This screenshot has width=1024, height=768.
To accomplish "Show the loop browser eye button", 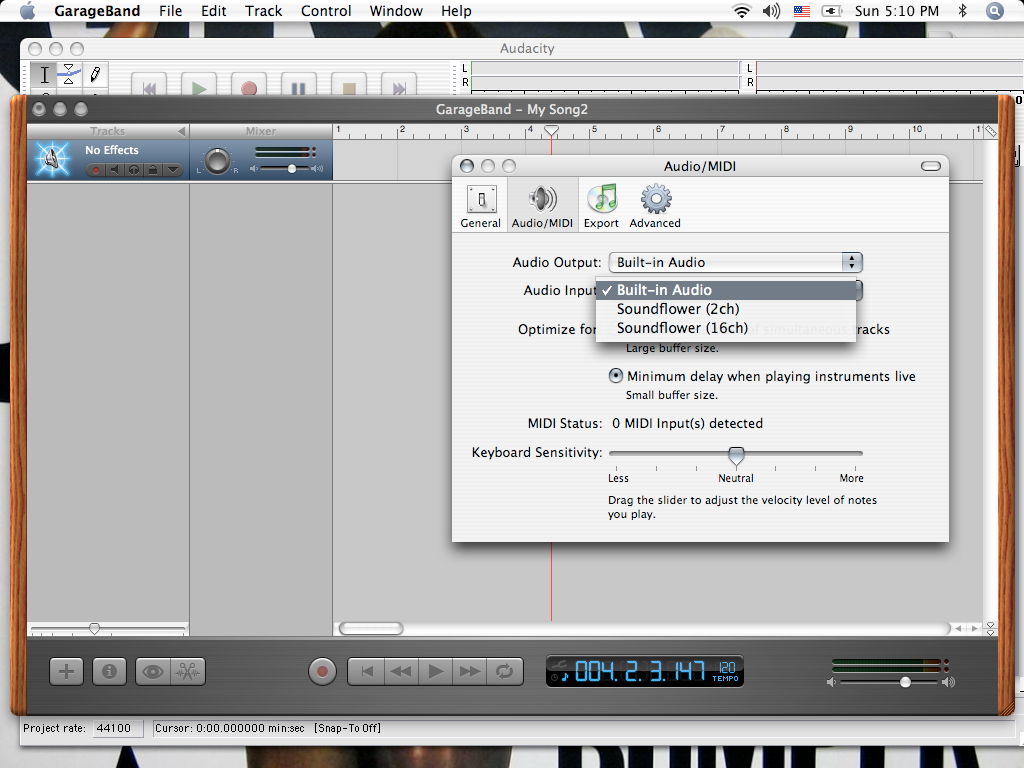I will coord(153,671).
